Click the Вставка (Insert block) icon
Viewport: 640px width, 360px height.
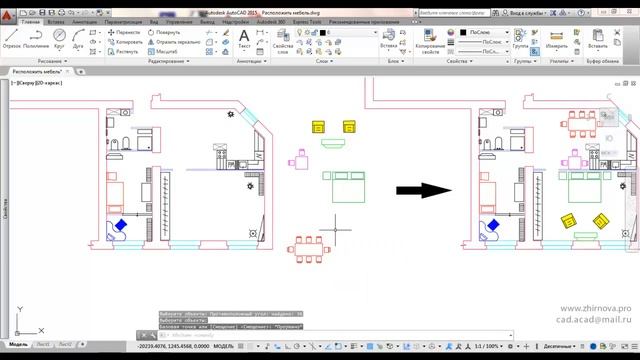(x=389, y=39)
